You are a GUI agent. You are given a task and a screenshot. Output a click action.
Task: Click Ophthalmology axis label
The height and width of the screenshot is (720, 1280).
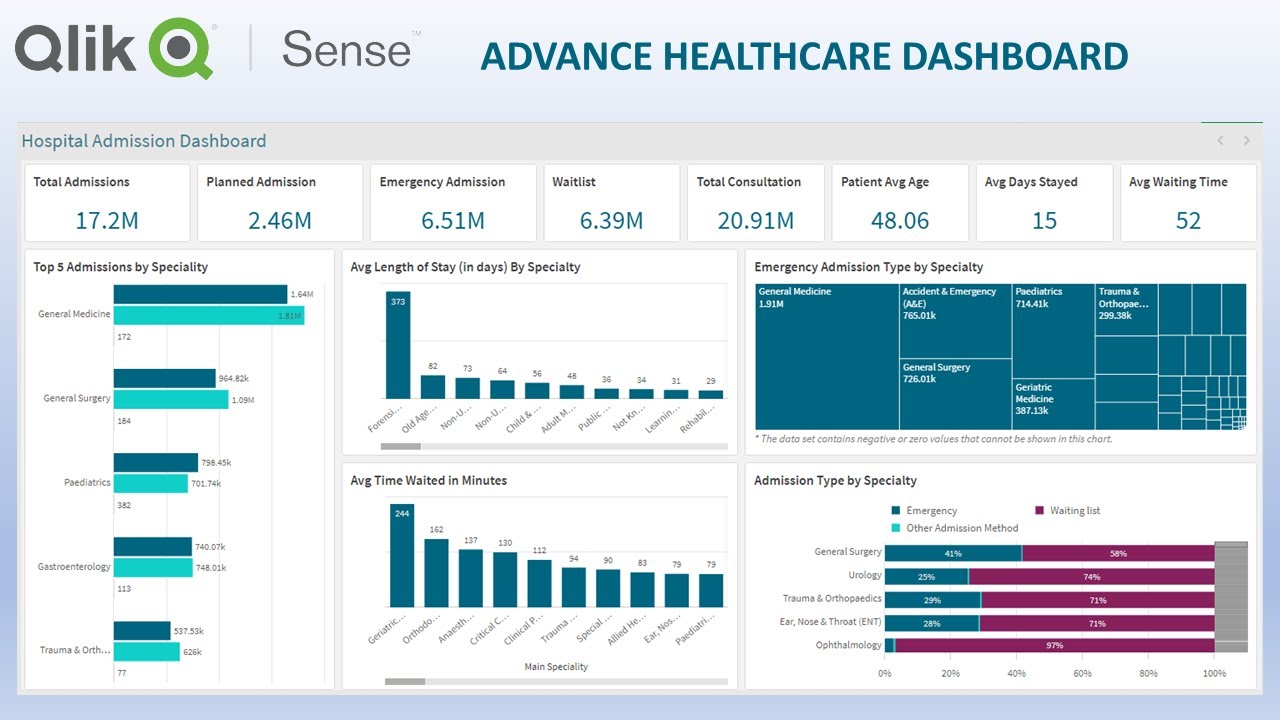[849, 646]
